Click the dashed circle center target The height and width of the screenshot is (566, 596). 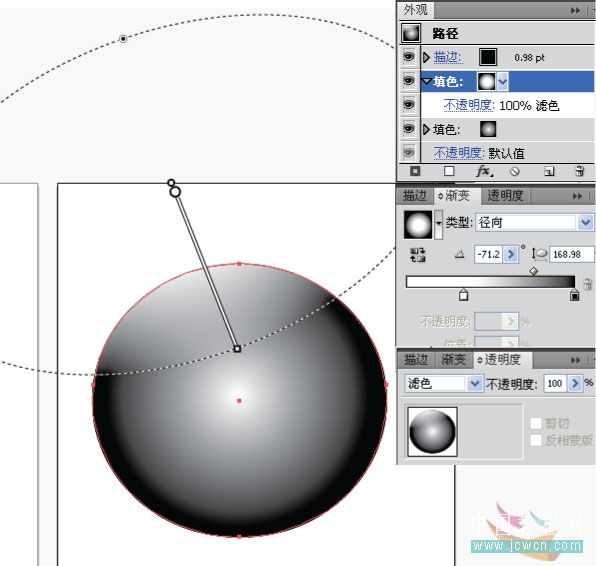123,38
